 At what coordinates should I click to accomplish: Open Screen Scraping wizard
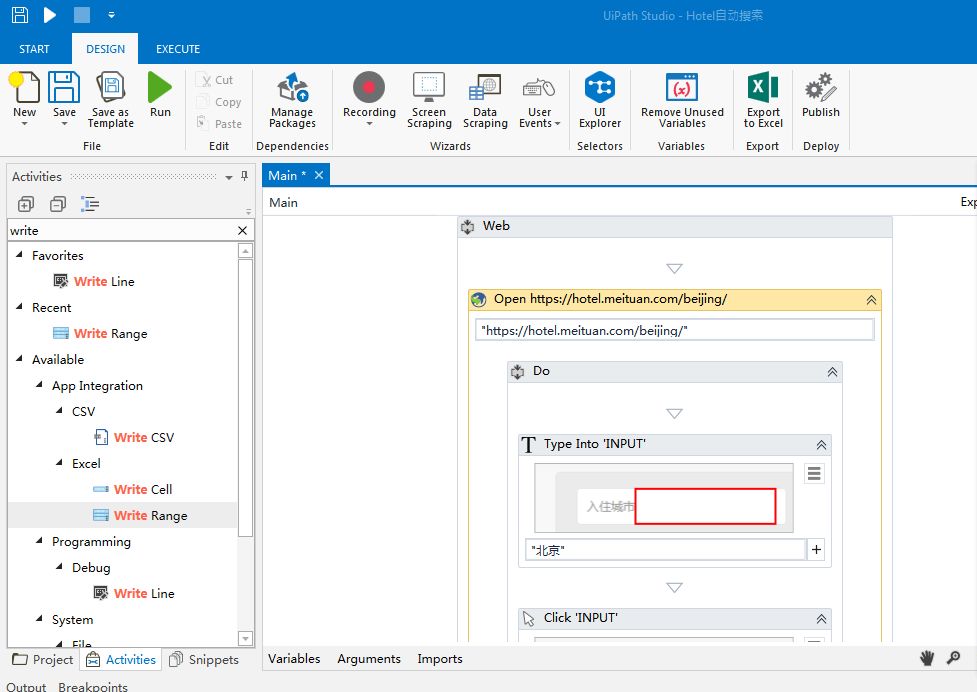point(429,100)
